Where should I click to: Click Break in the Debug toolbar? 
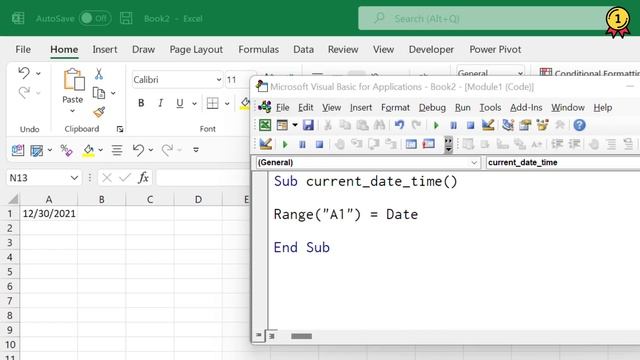click(302, 144)
